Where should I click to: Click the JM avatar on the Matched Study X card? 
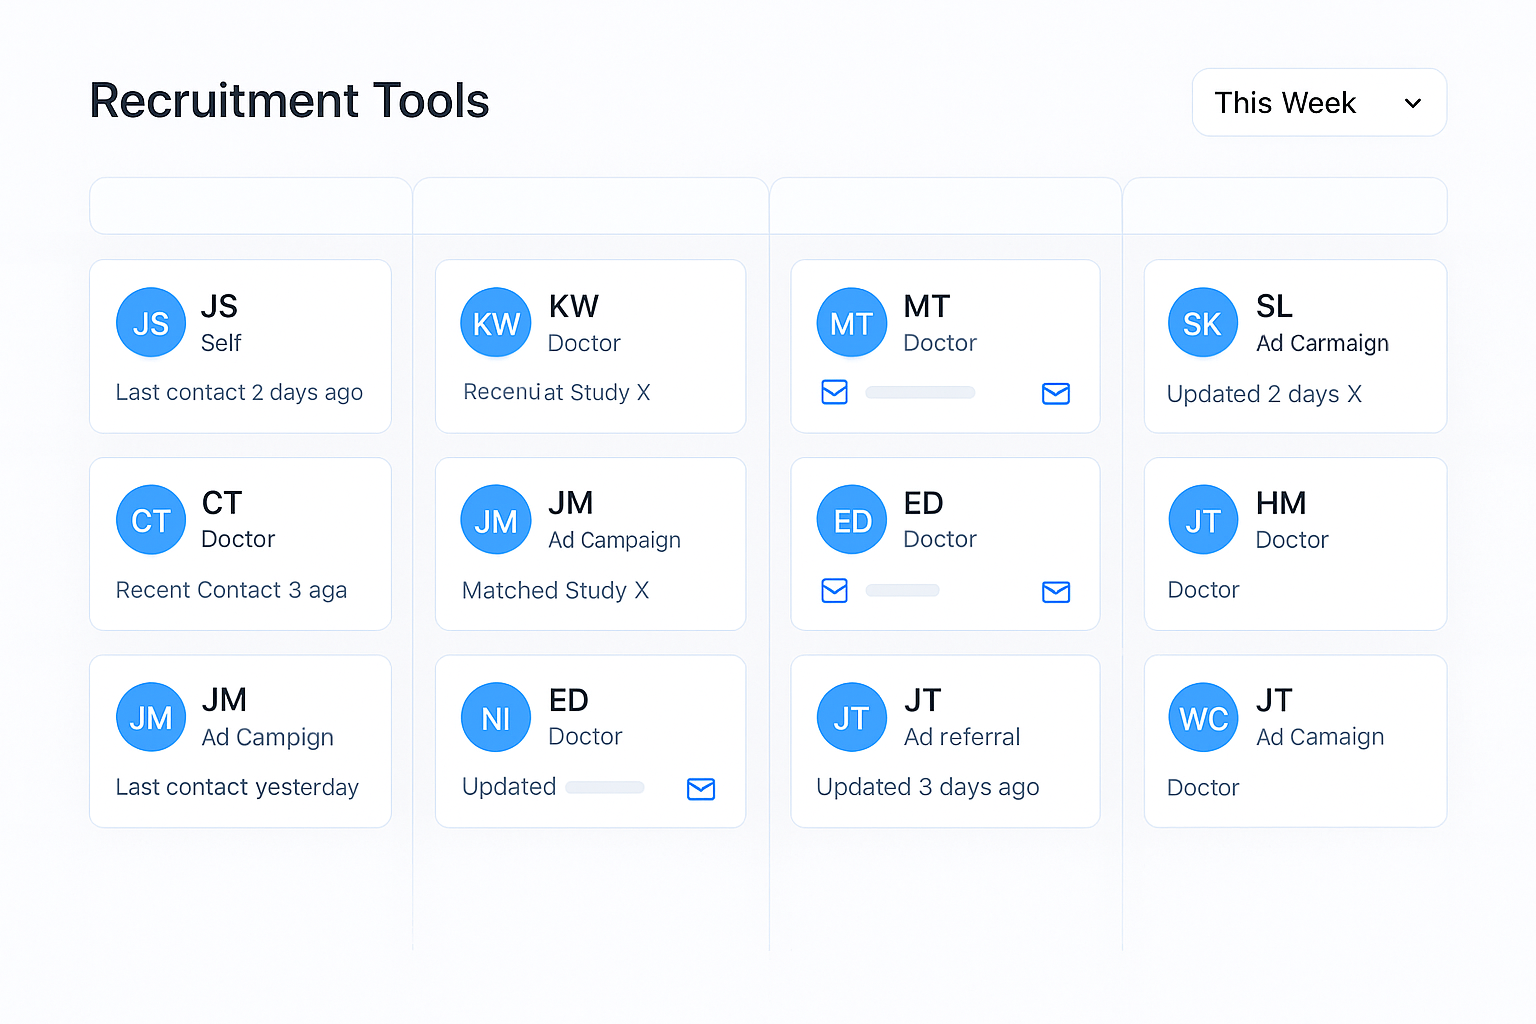click(x=496, y=520)
